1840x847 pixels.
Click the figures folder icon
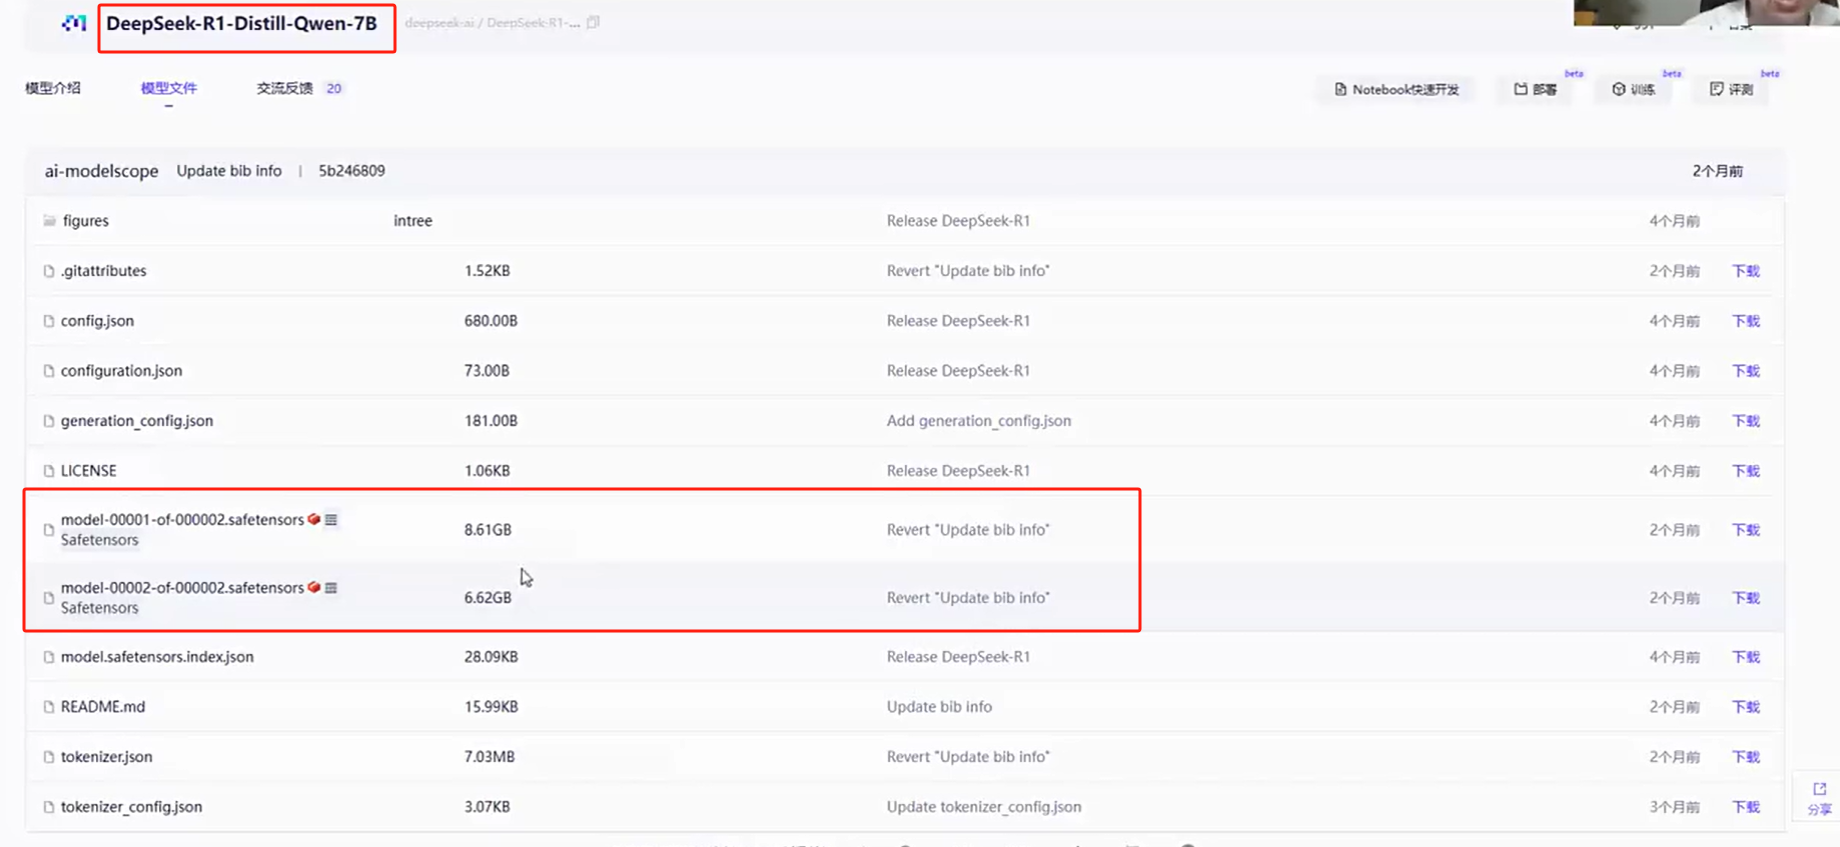coord(49,220)
